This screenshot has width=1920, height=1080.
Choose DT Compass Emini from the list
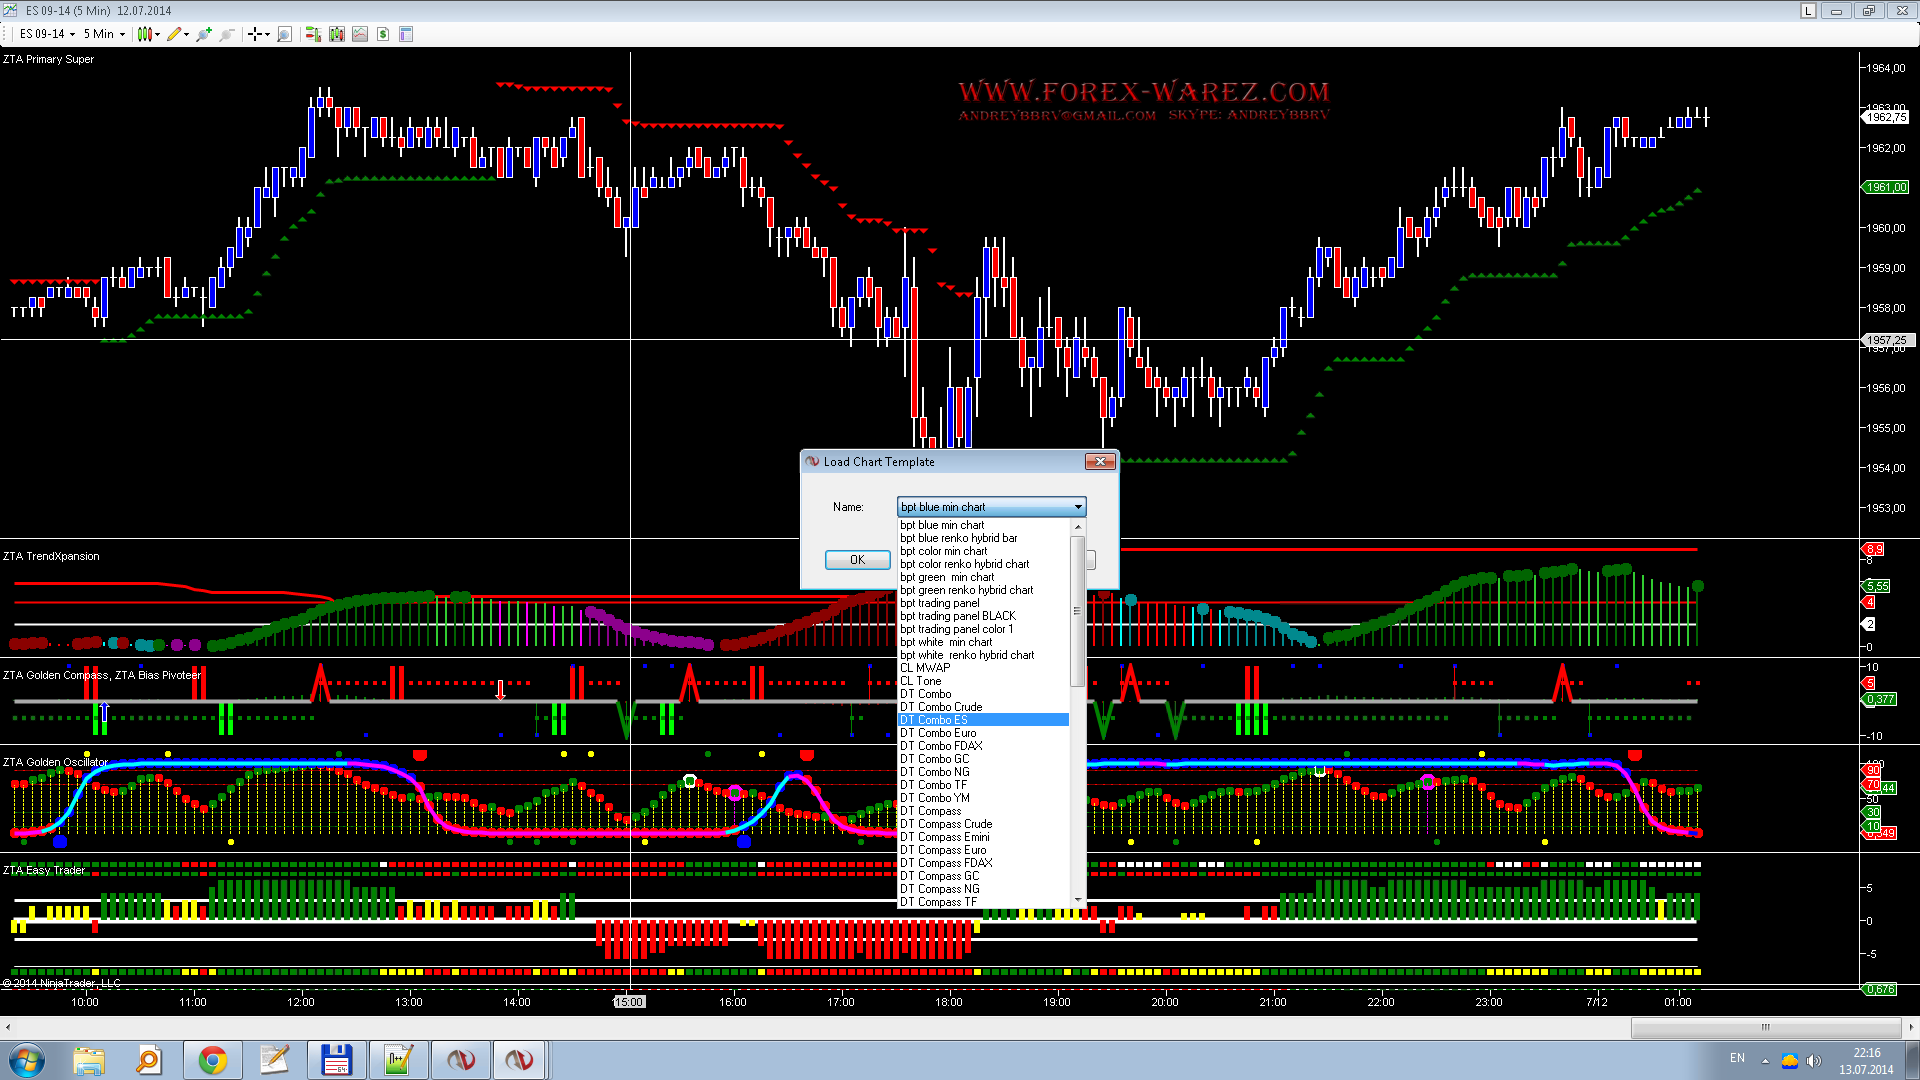944,837
